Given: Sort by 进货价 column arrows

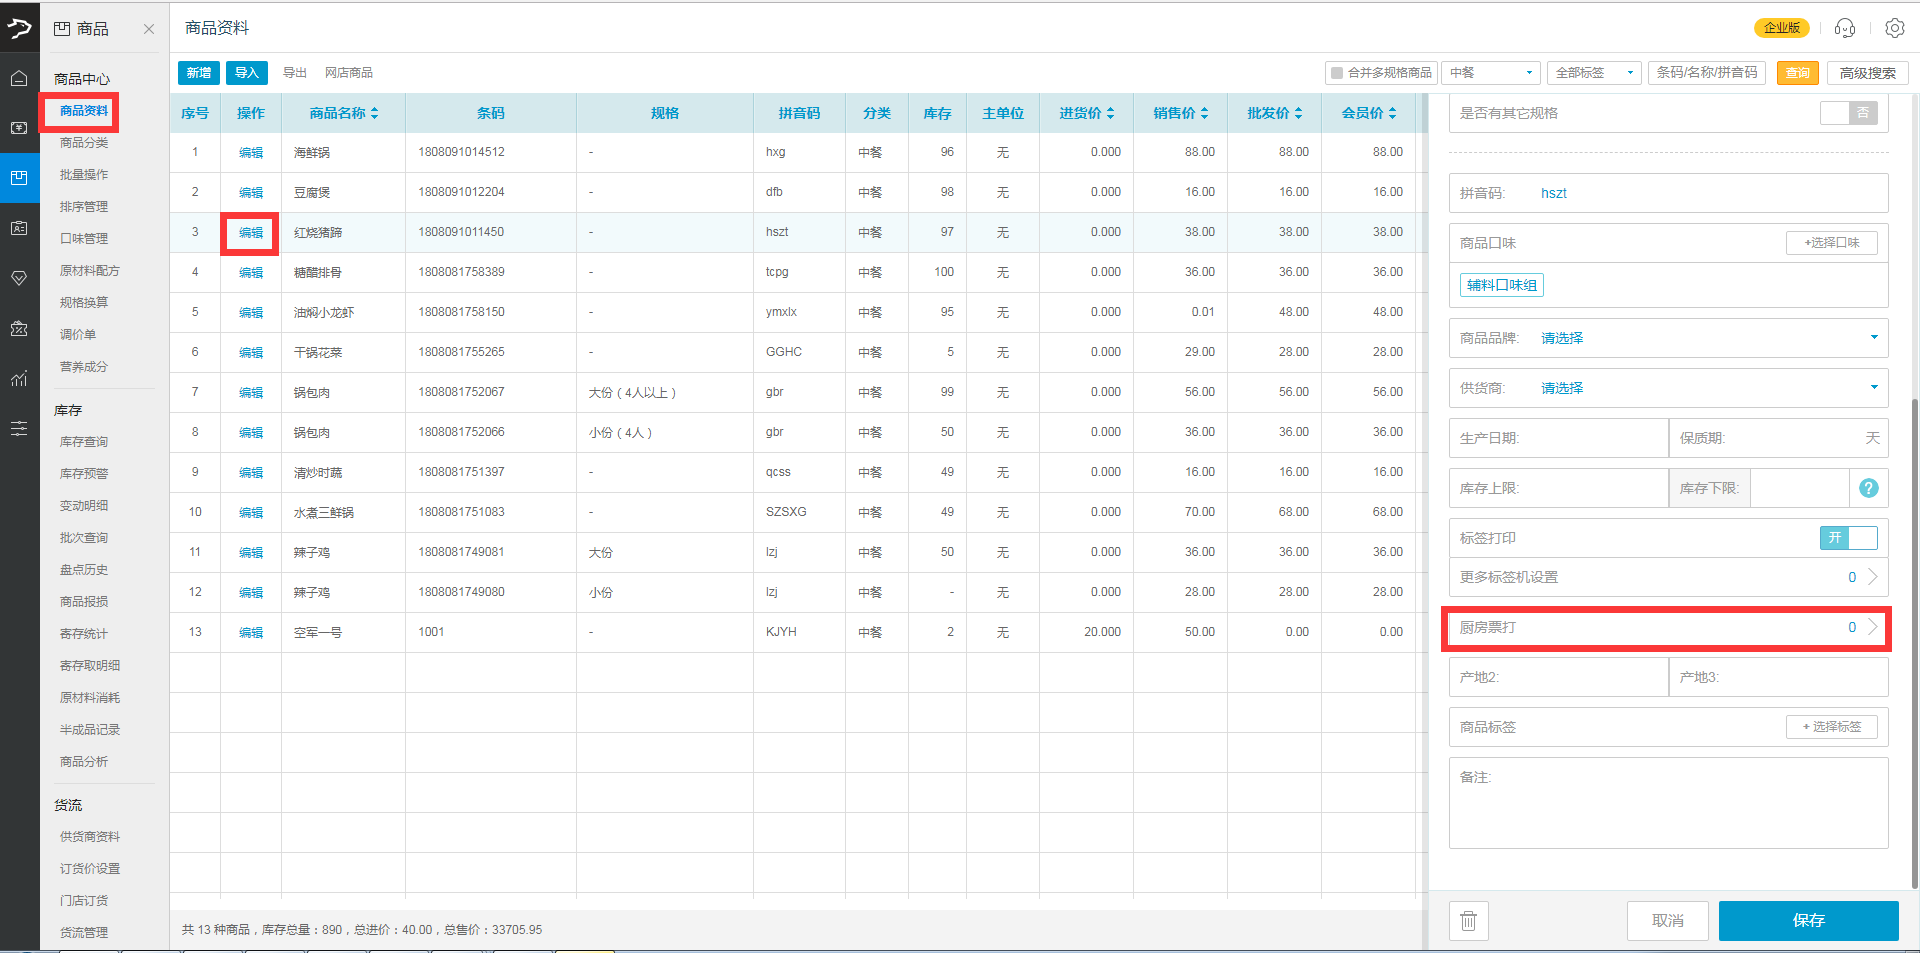Looking at the screenshot, I should coord(1110,113).
